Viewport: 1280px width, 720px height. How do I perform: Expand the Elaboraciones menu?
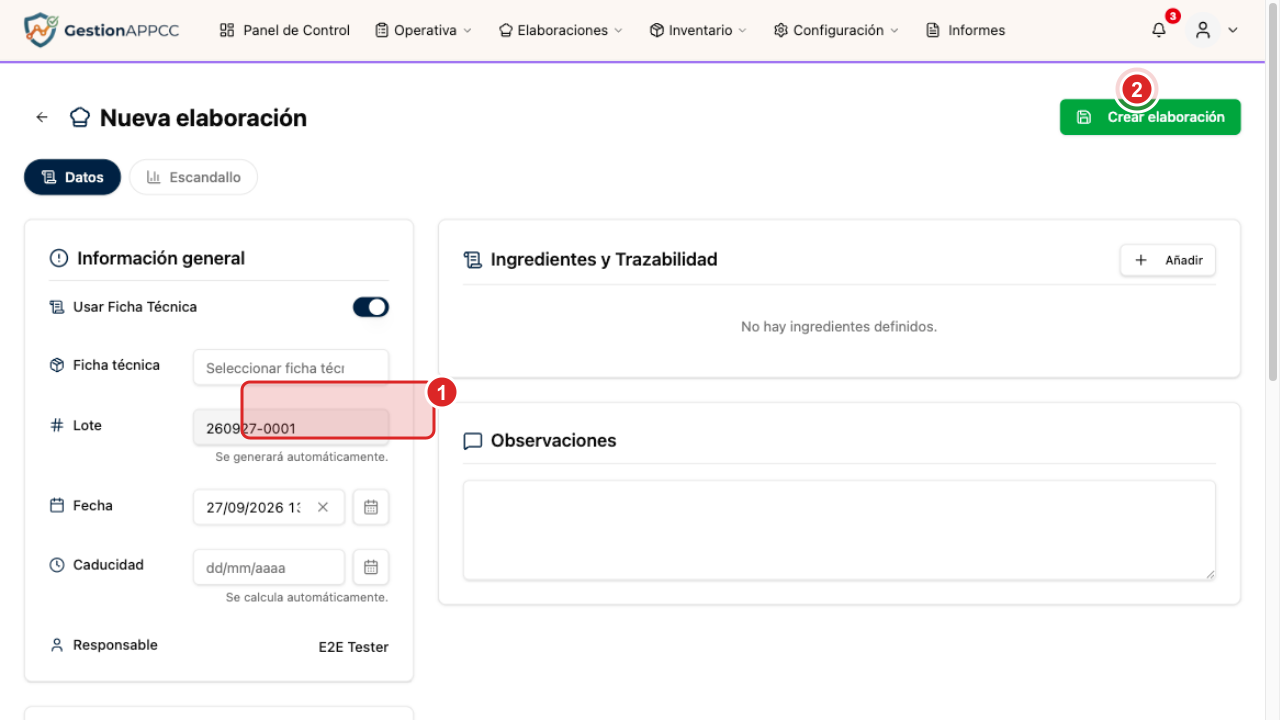560,30
